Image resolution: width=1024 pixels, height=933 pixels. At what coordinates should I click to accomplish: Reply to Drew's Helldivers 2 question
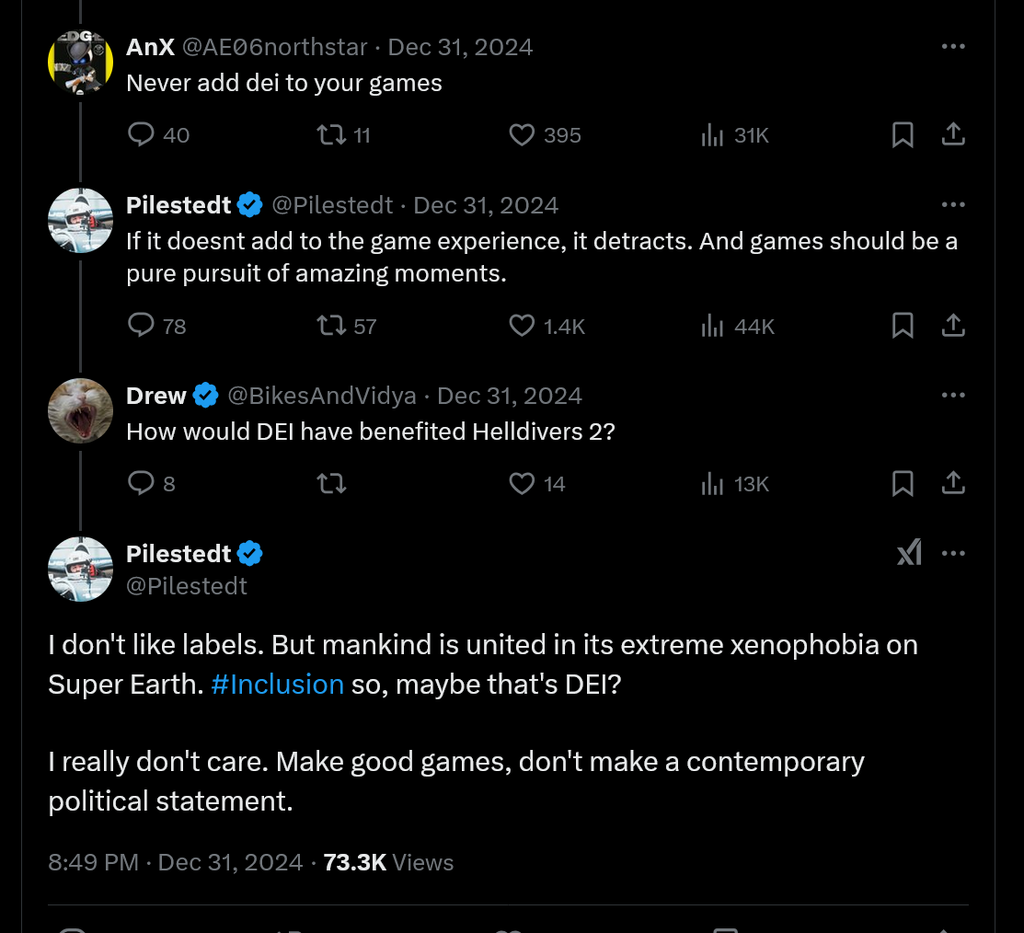[x=141, y=484]
